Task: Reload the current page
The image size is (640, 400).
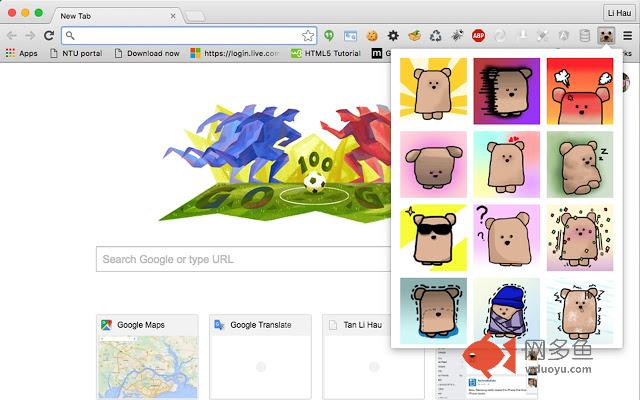Action: coord(49,36)
